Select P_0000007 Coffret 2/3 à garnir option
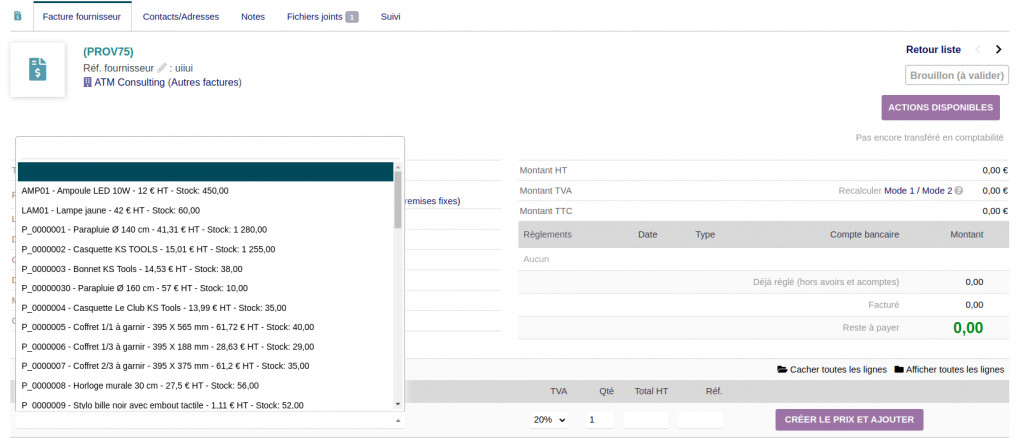Viewport: 1024px width, 438px height. pos(205,366)
